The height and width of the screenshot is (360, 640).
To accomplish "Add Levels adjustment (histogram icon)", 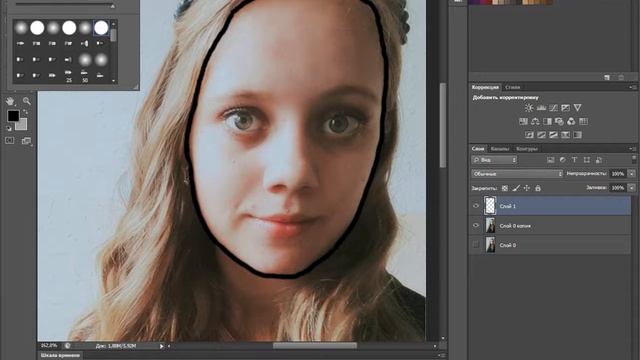I will coord(541,108).
